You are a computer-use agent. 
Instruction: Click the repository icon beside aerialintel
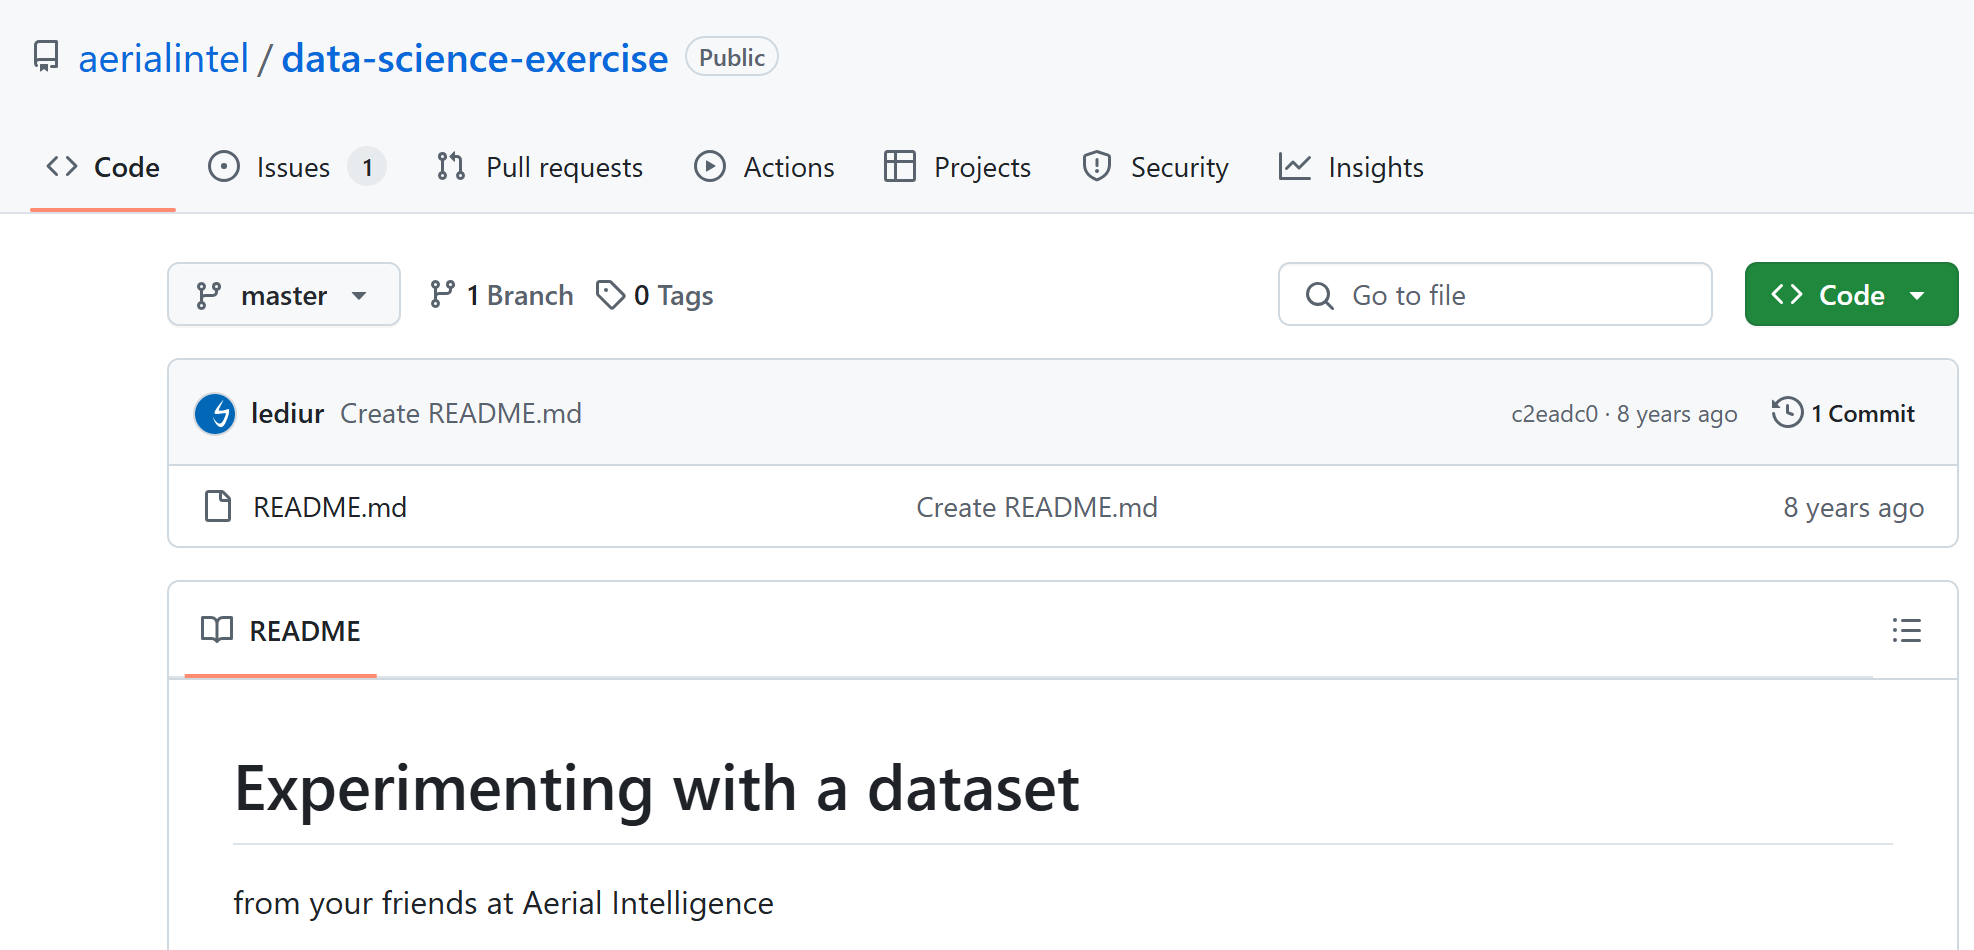tap(46, 56)
